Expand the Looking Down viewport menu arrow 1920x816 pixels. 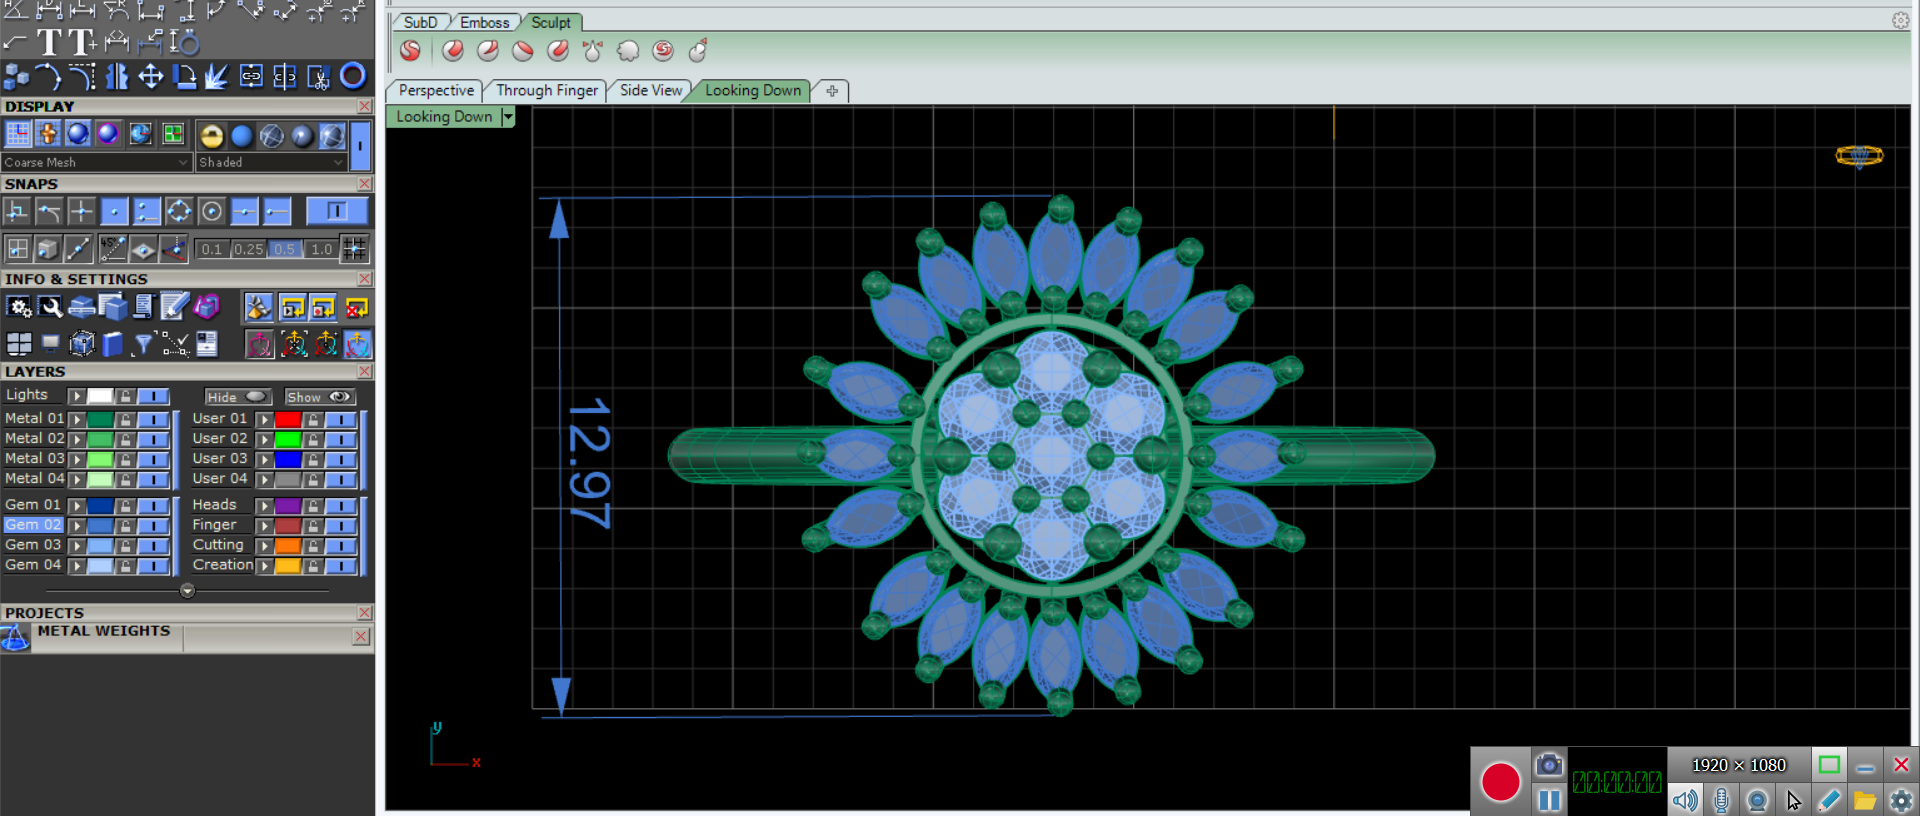[508, 117]
